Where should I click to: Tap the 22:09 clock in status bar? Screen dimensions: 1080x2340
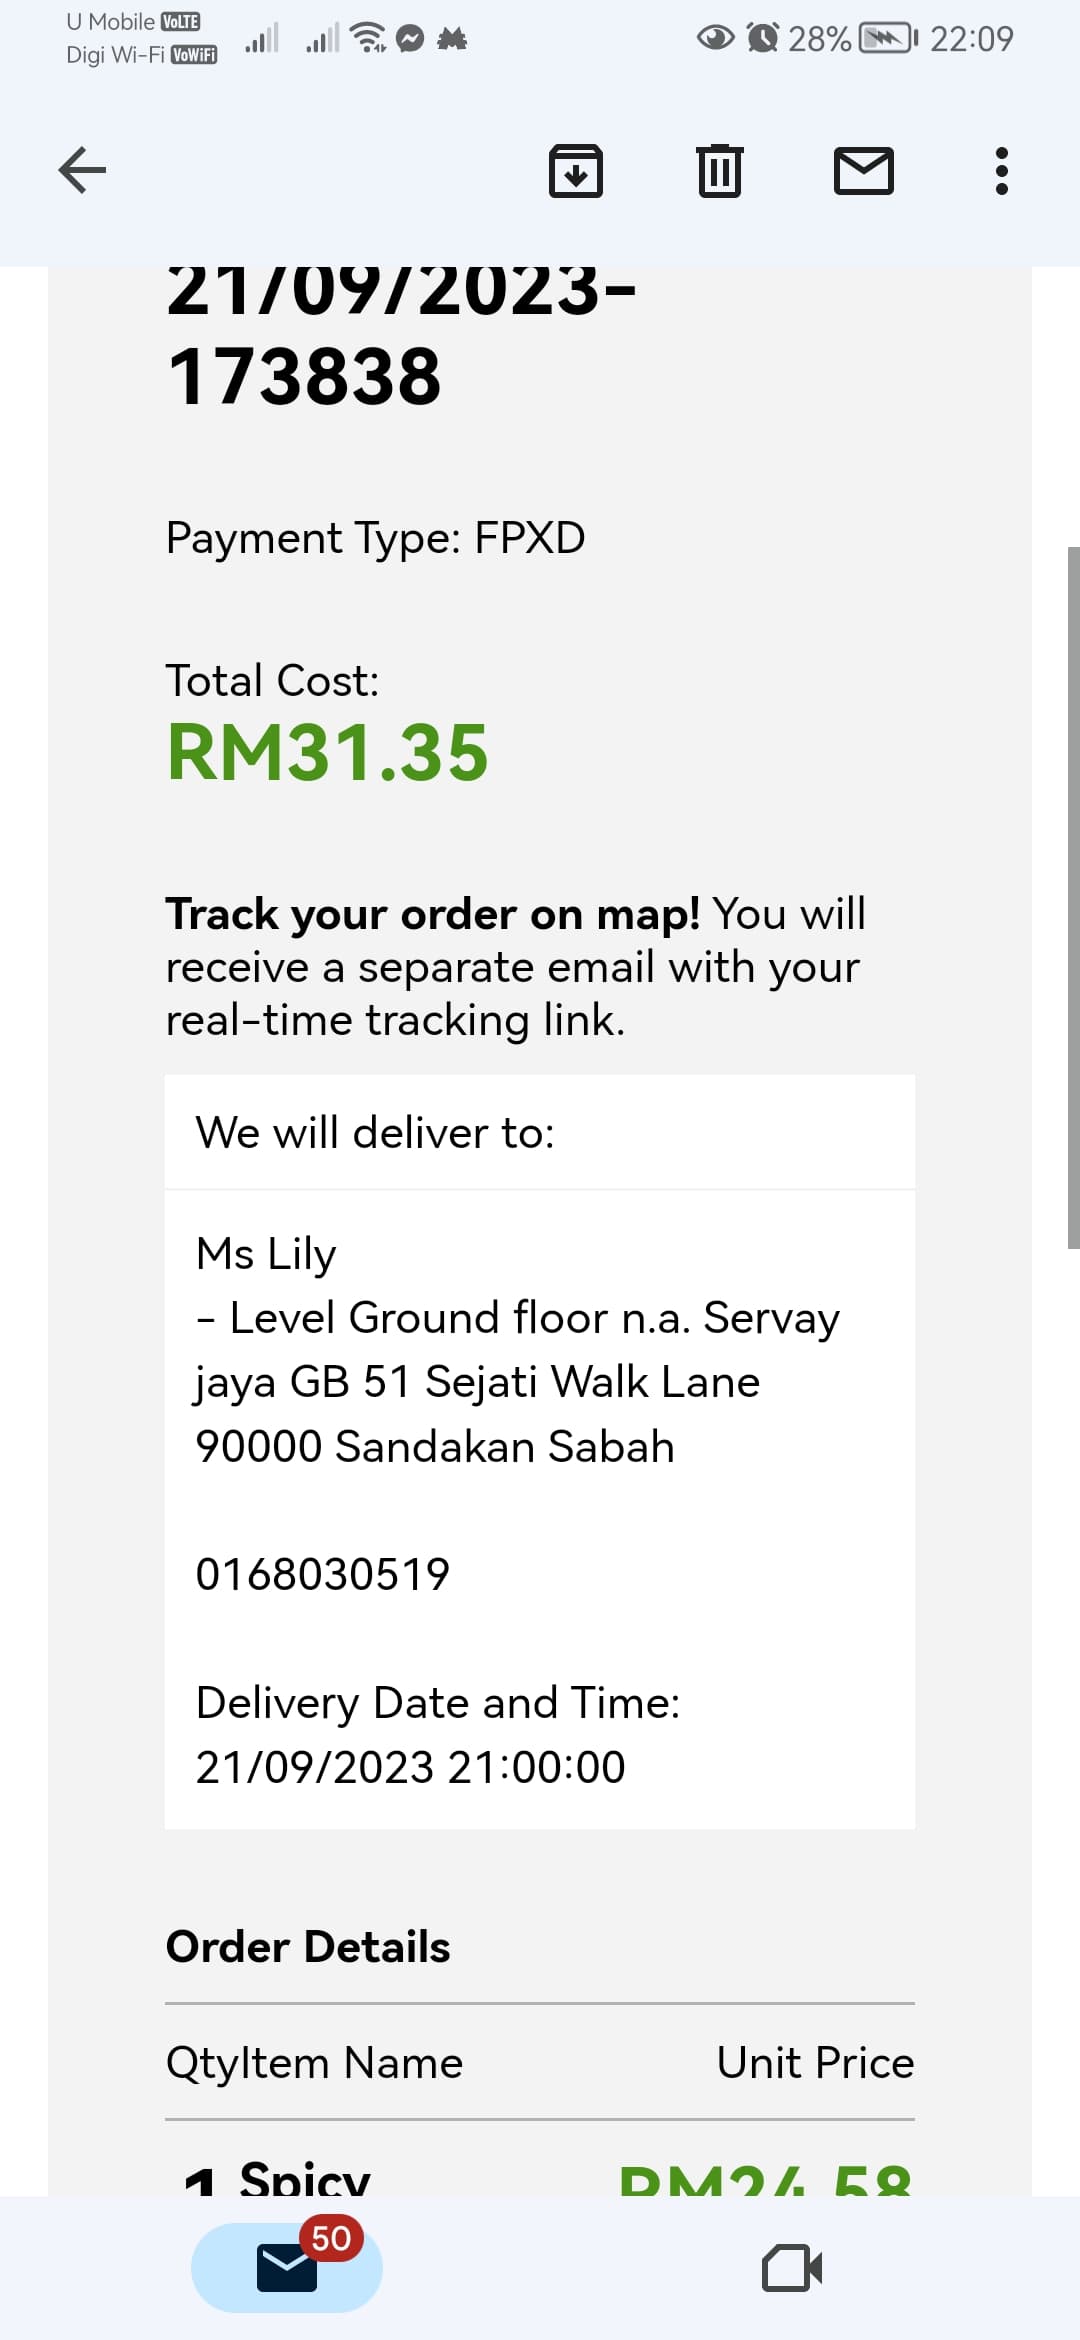pos(971,38)
